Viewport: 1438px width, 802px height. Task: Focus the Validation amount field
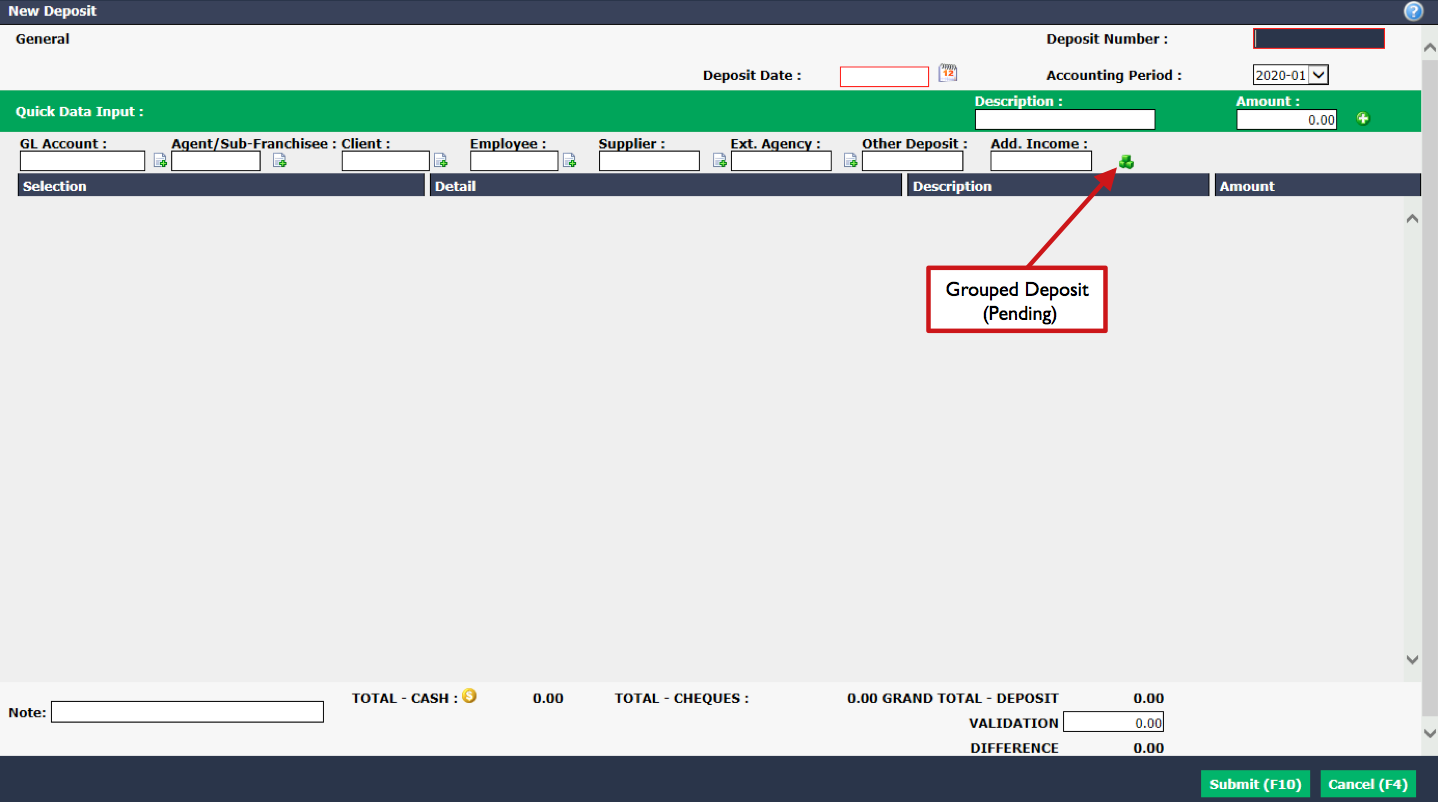(x=1114, y=722)
